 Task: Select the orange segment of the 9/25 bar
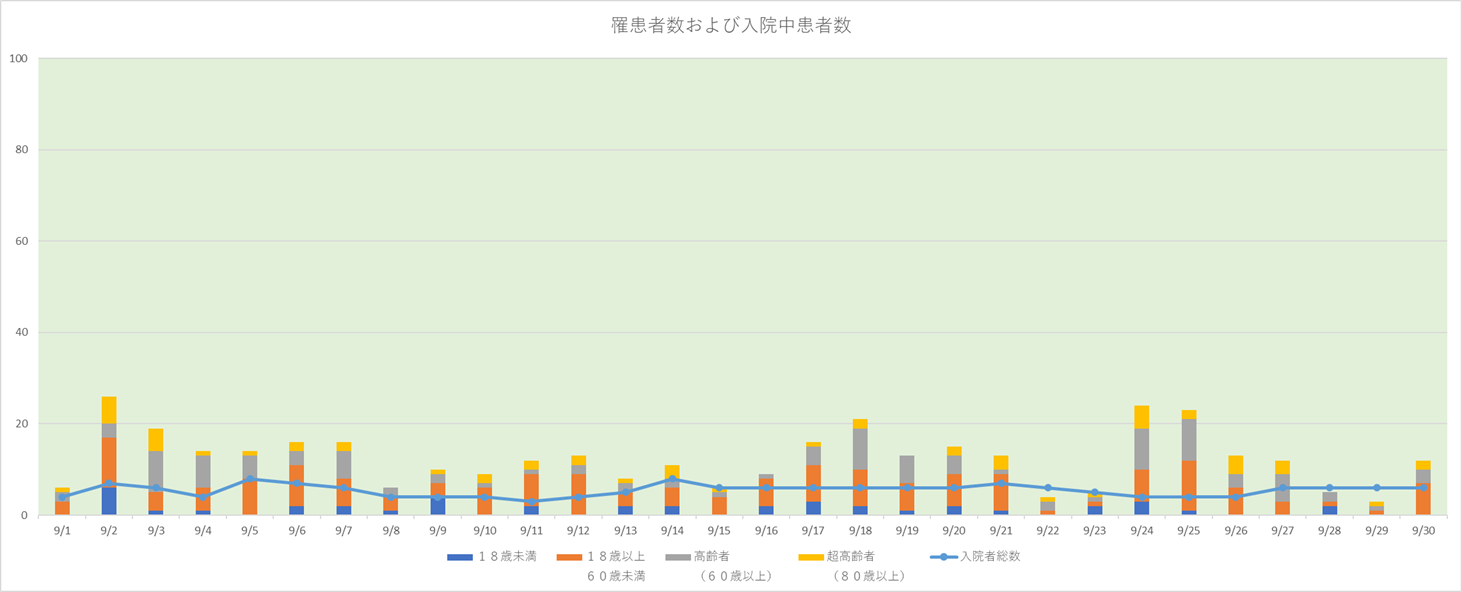tap(1188, 485)
